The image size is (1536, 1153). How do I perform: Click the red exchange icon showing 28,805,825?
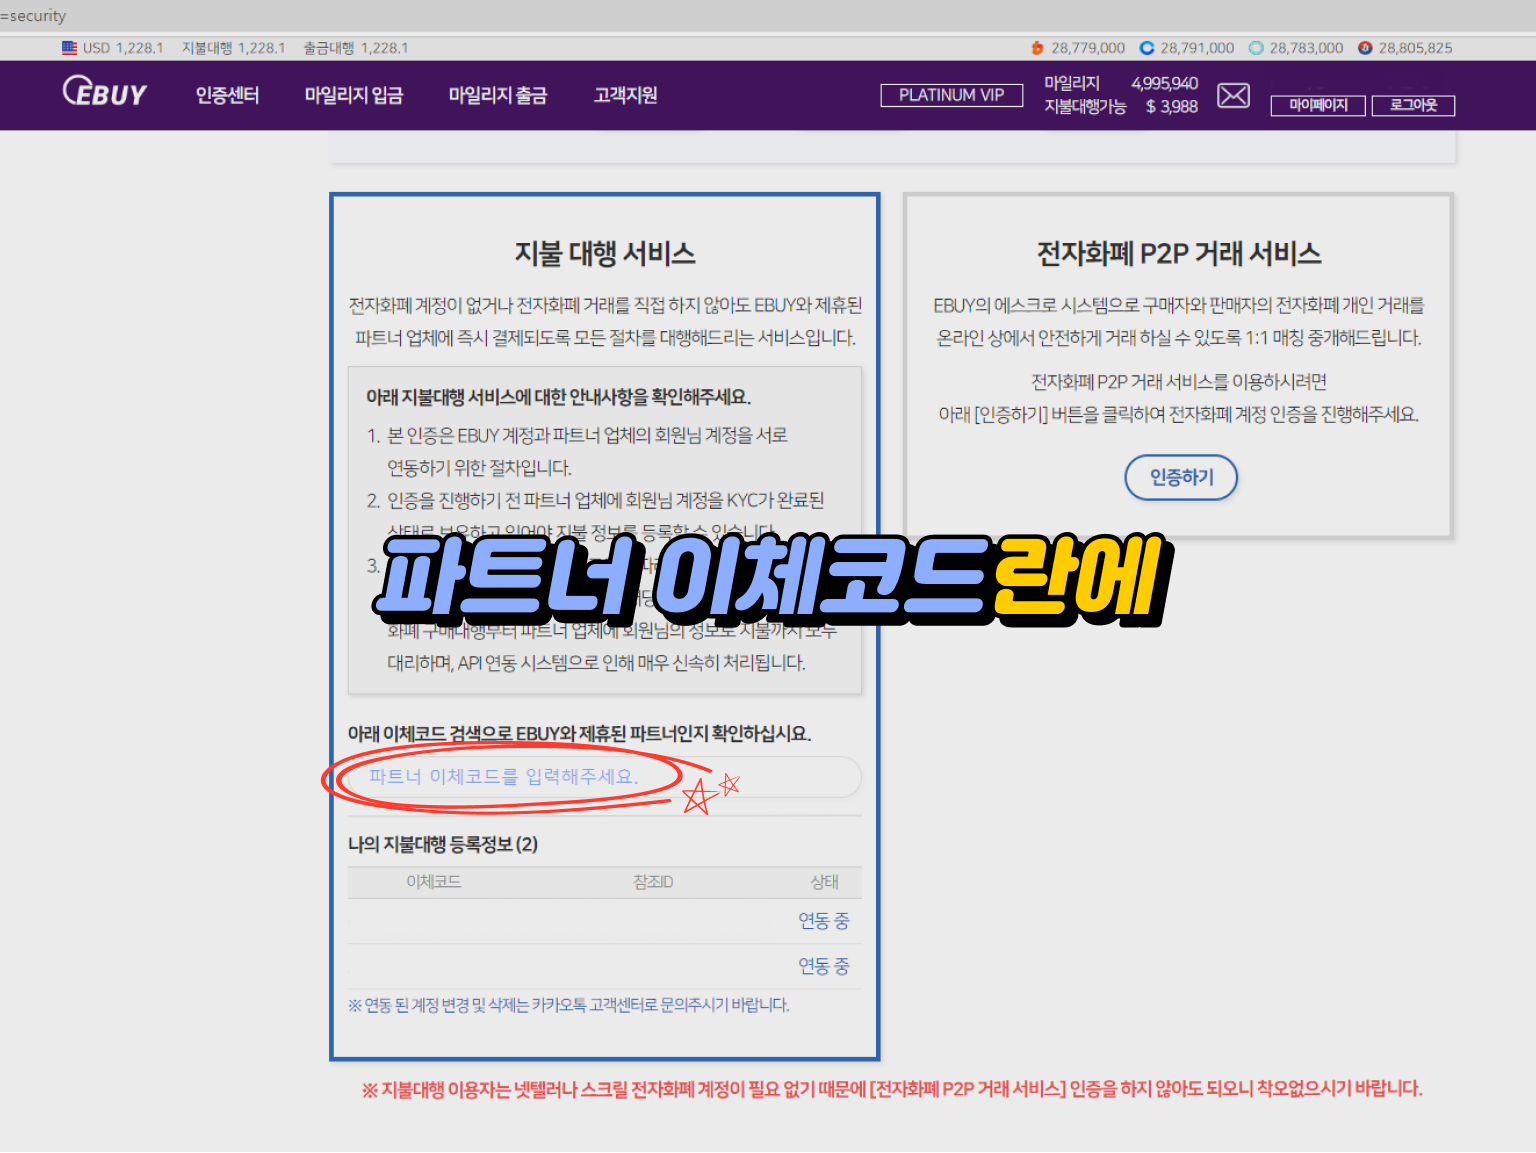pyautogui.click(x=1365, y=48)
